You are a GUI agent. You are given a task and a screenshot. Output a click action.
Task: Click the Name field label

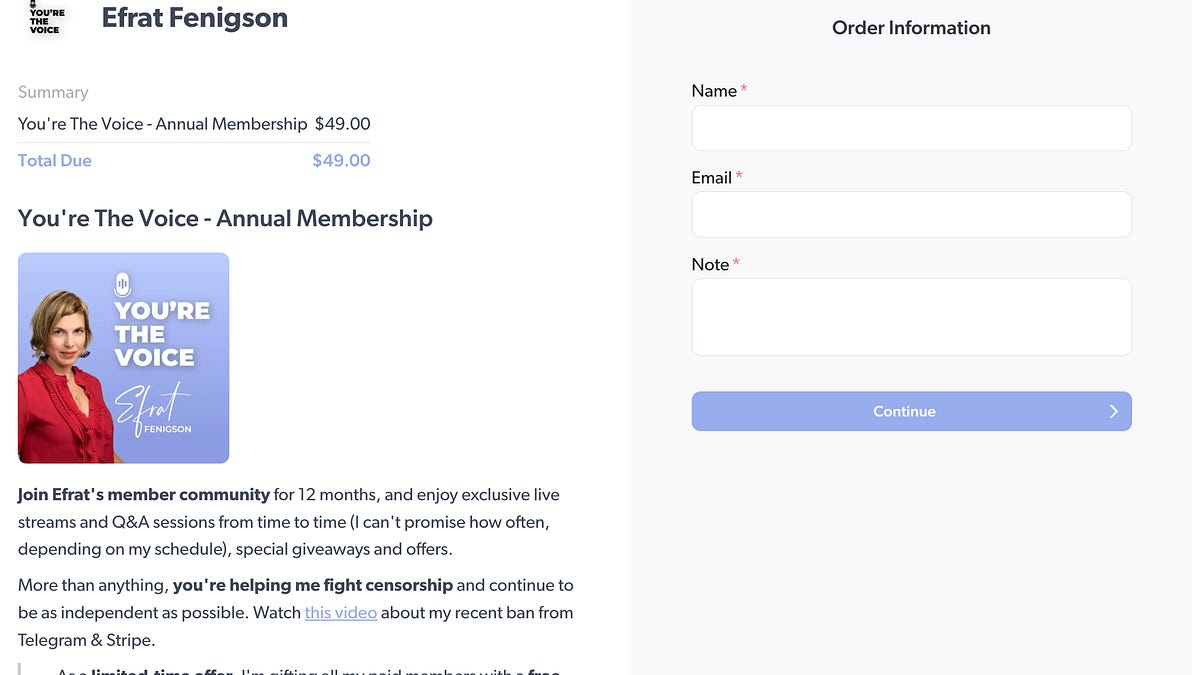(714, 91)
